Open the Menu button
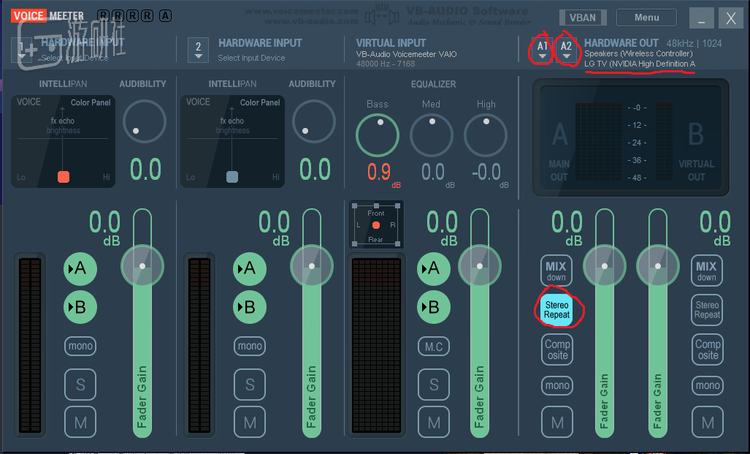Screen dimensions: 750x454 [x=646, y=17]
